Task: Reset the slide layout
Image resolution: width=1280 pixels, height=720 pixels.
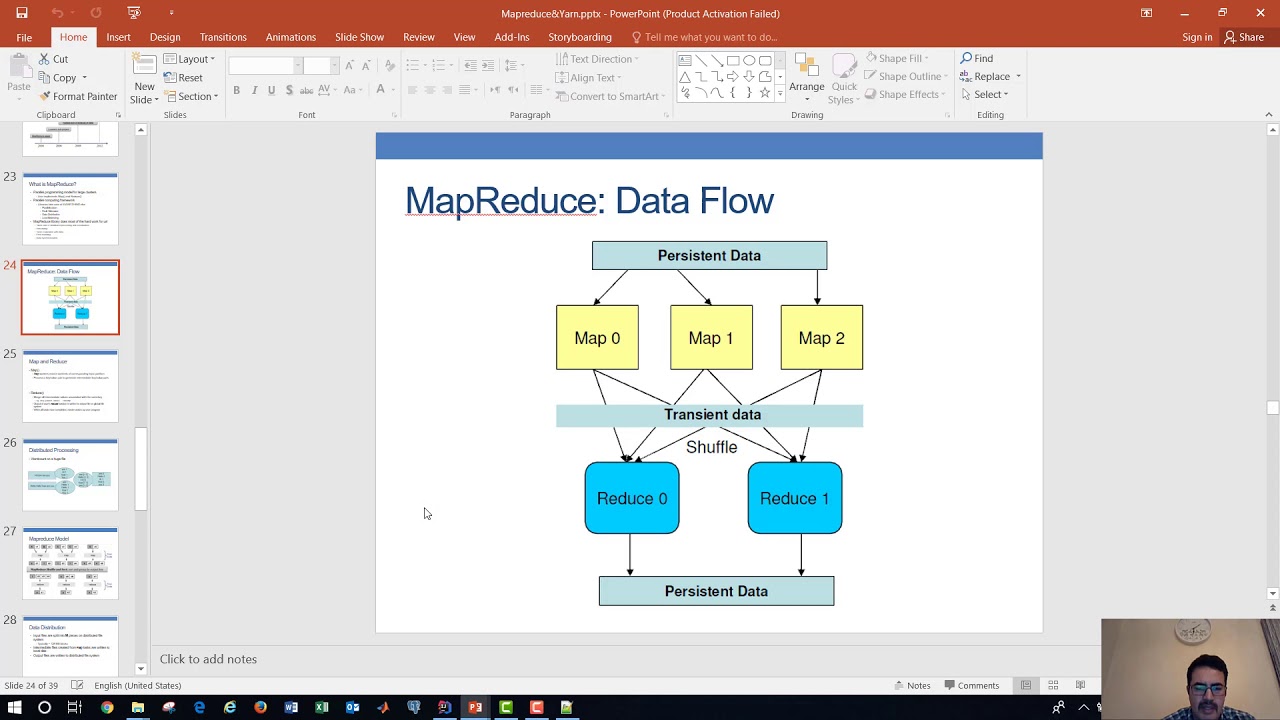Action: (x=183, y=78)
